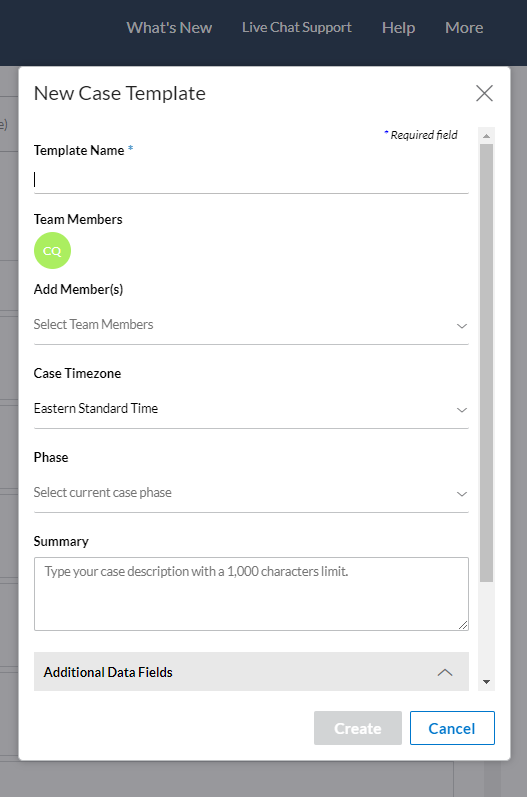Image resolution: width=527 pixels, height=797 pixels.
Task: Focus the Template Name input field
Action: pos(251,179)
